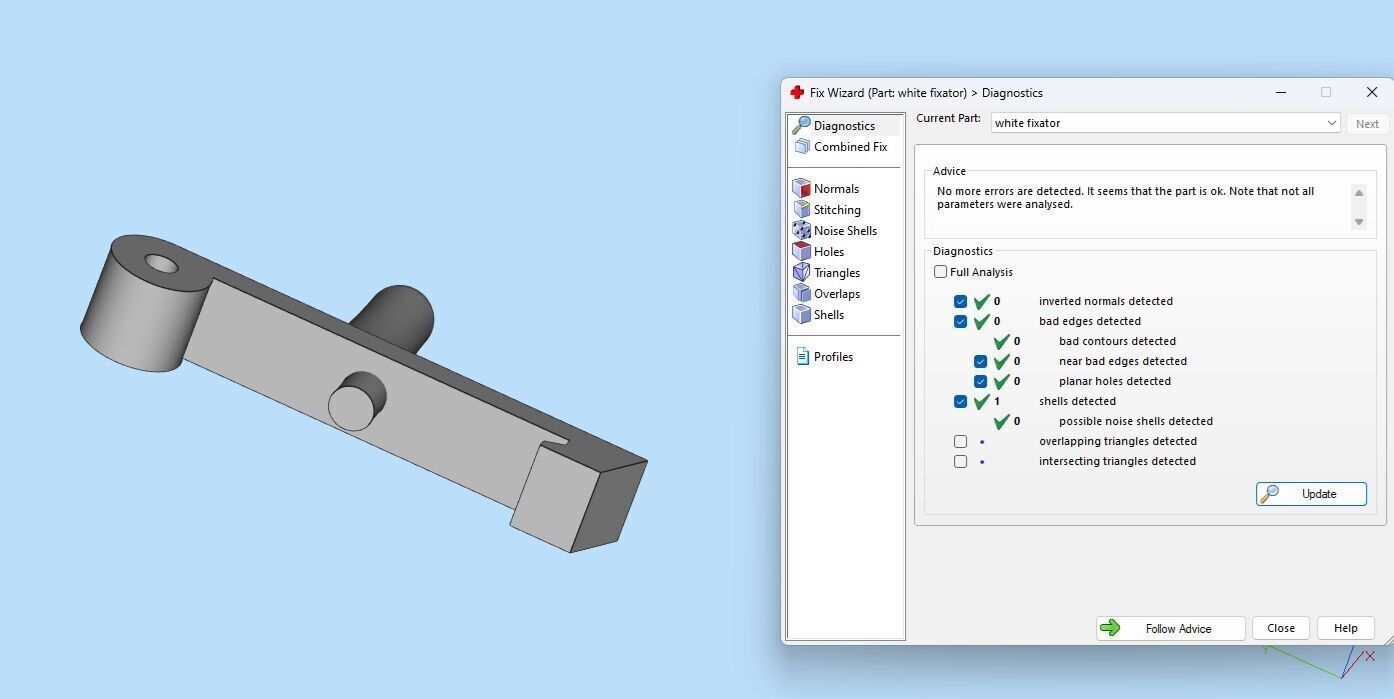Open the Diagnostics page
The image size is (1394, 699).
click(x=844, y=126)
